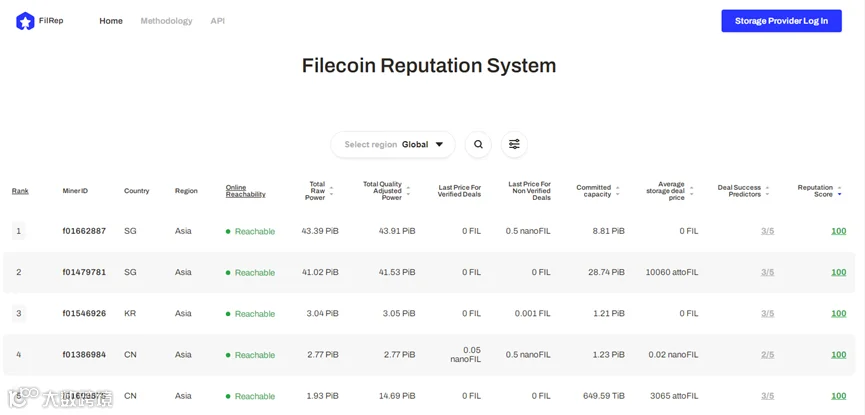Sort by Committed capacity arrows
This screenshot has height=415, width=865.
tap(618, 191)
